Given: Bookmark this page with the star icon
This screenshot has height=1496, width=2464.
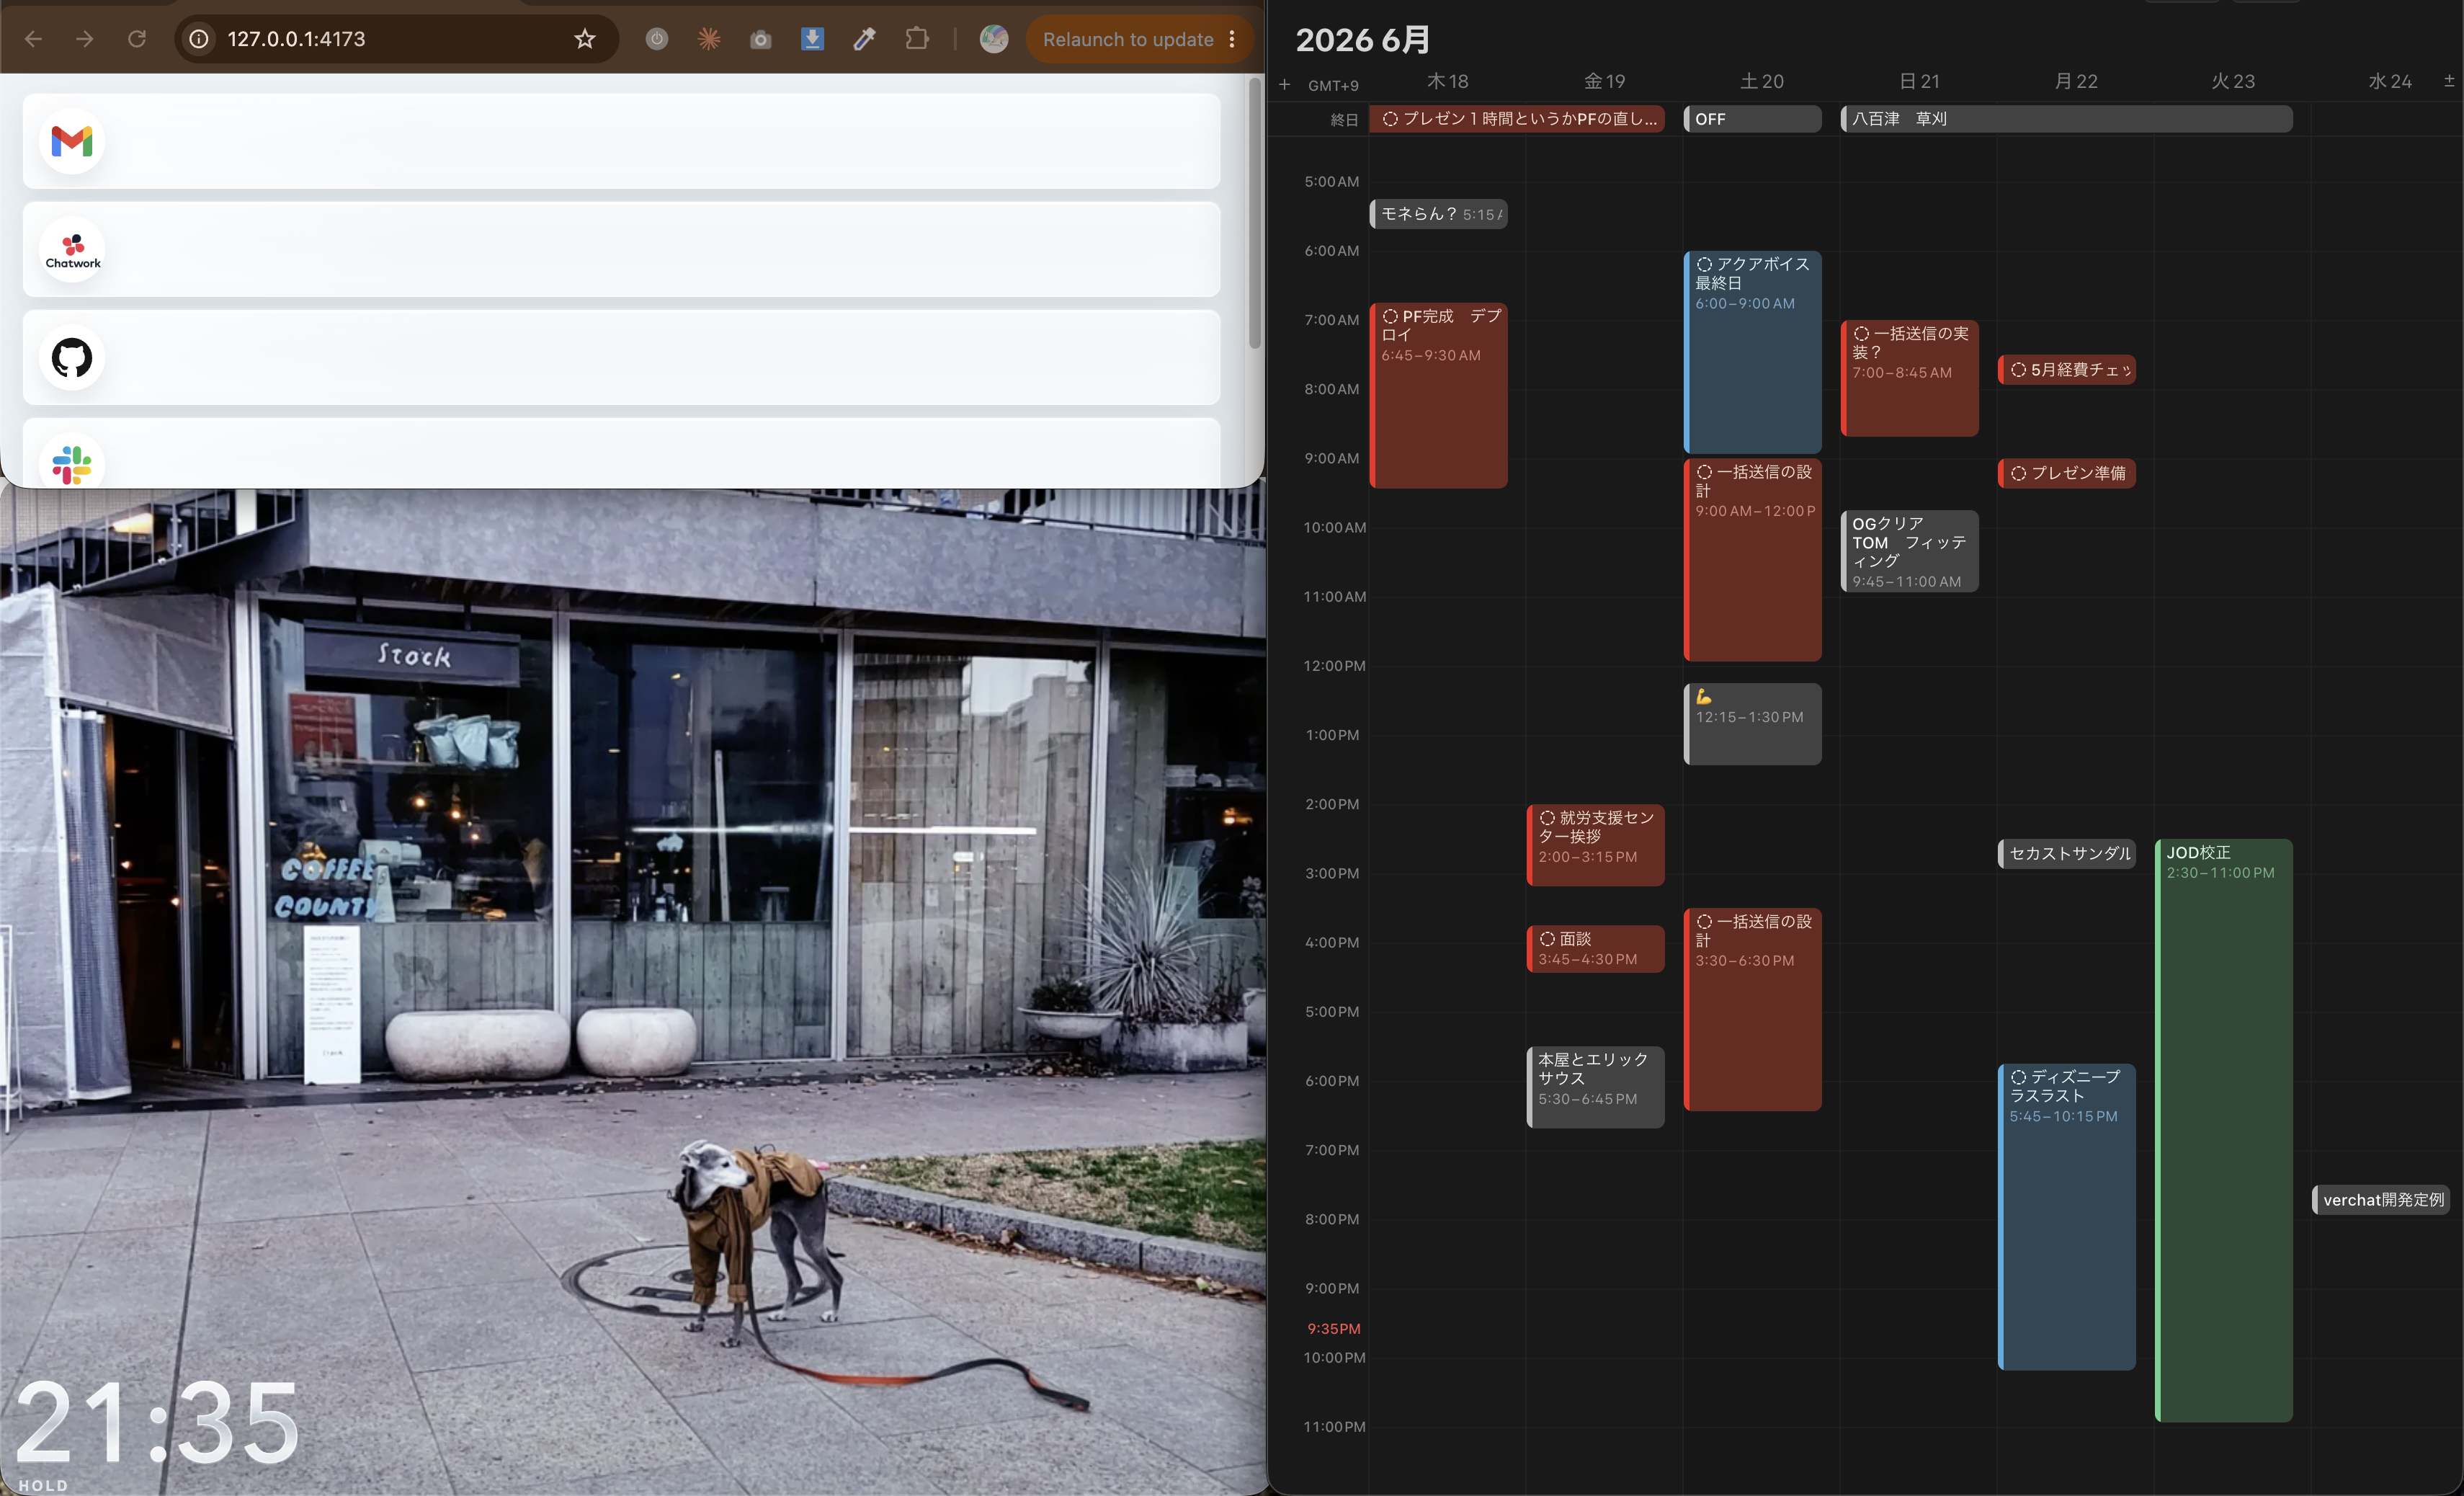Looking at the screenshot, I should click(x=585, y=39).
